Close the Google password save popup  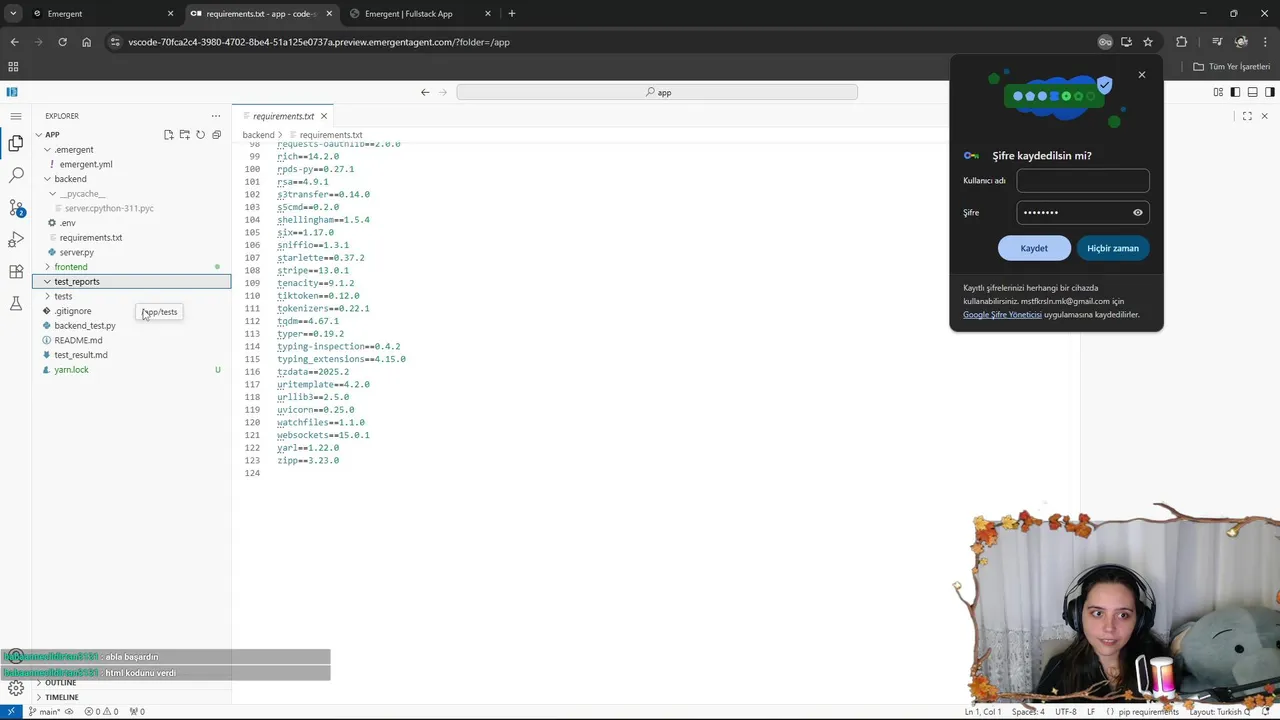point(1142,75)
